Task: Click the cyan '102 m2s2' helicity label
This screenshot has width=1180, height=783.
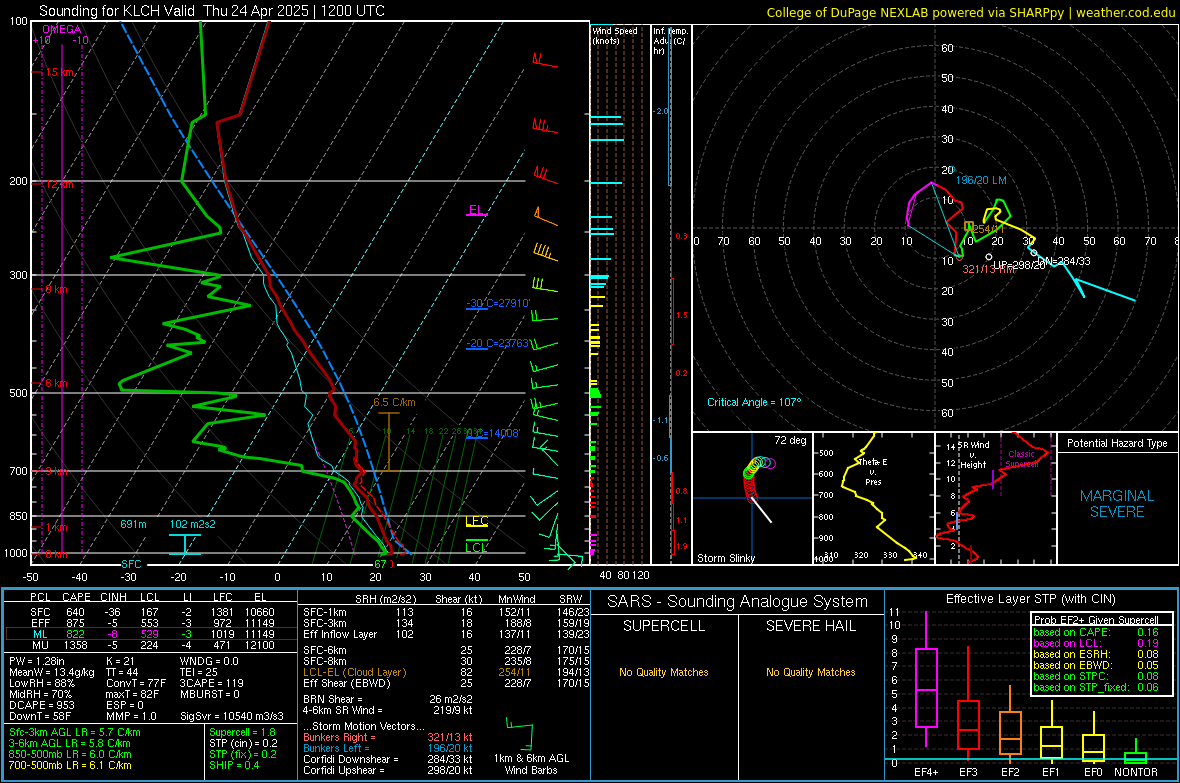Action: [x=192, y=524]
